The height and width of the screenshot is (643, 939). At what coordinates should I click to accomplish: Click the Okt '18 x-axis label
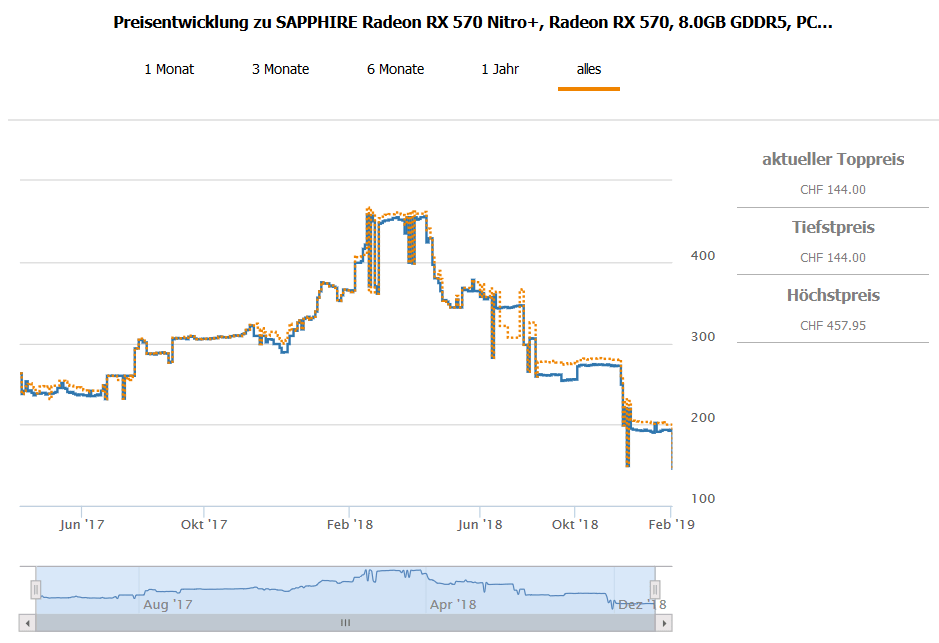pos(575,524)
